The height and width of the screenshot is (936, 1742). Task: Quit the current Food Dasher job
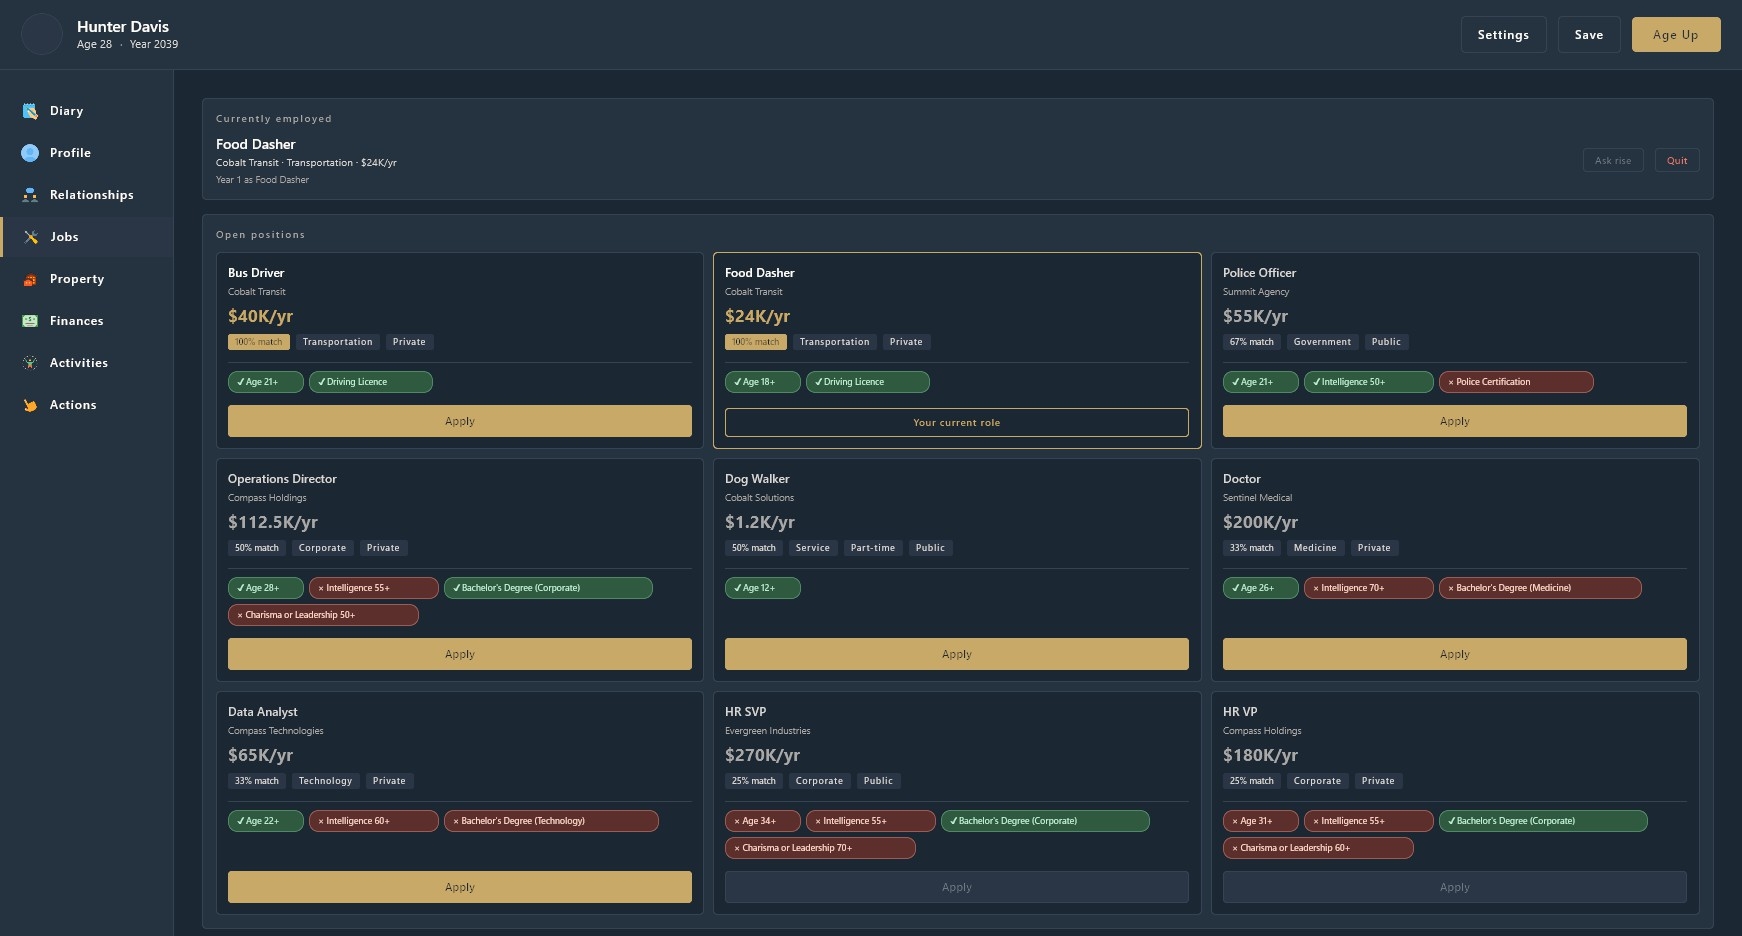(x=1676, y=160)
